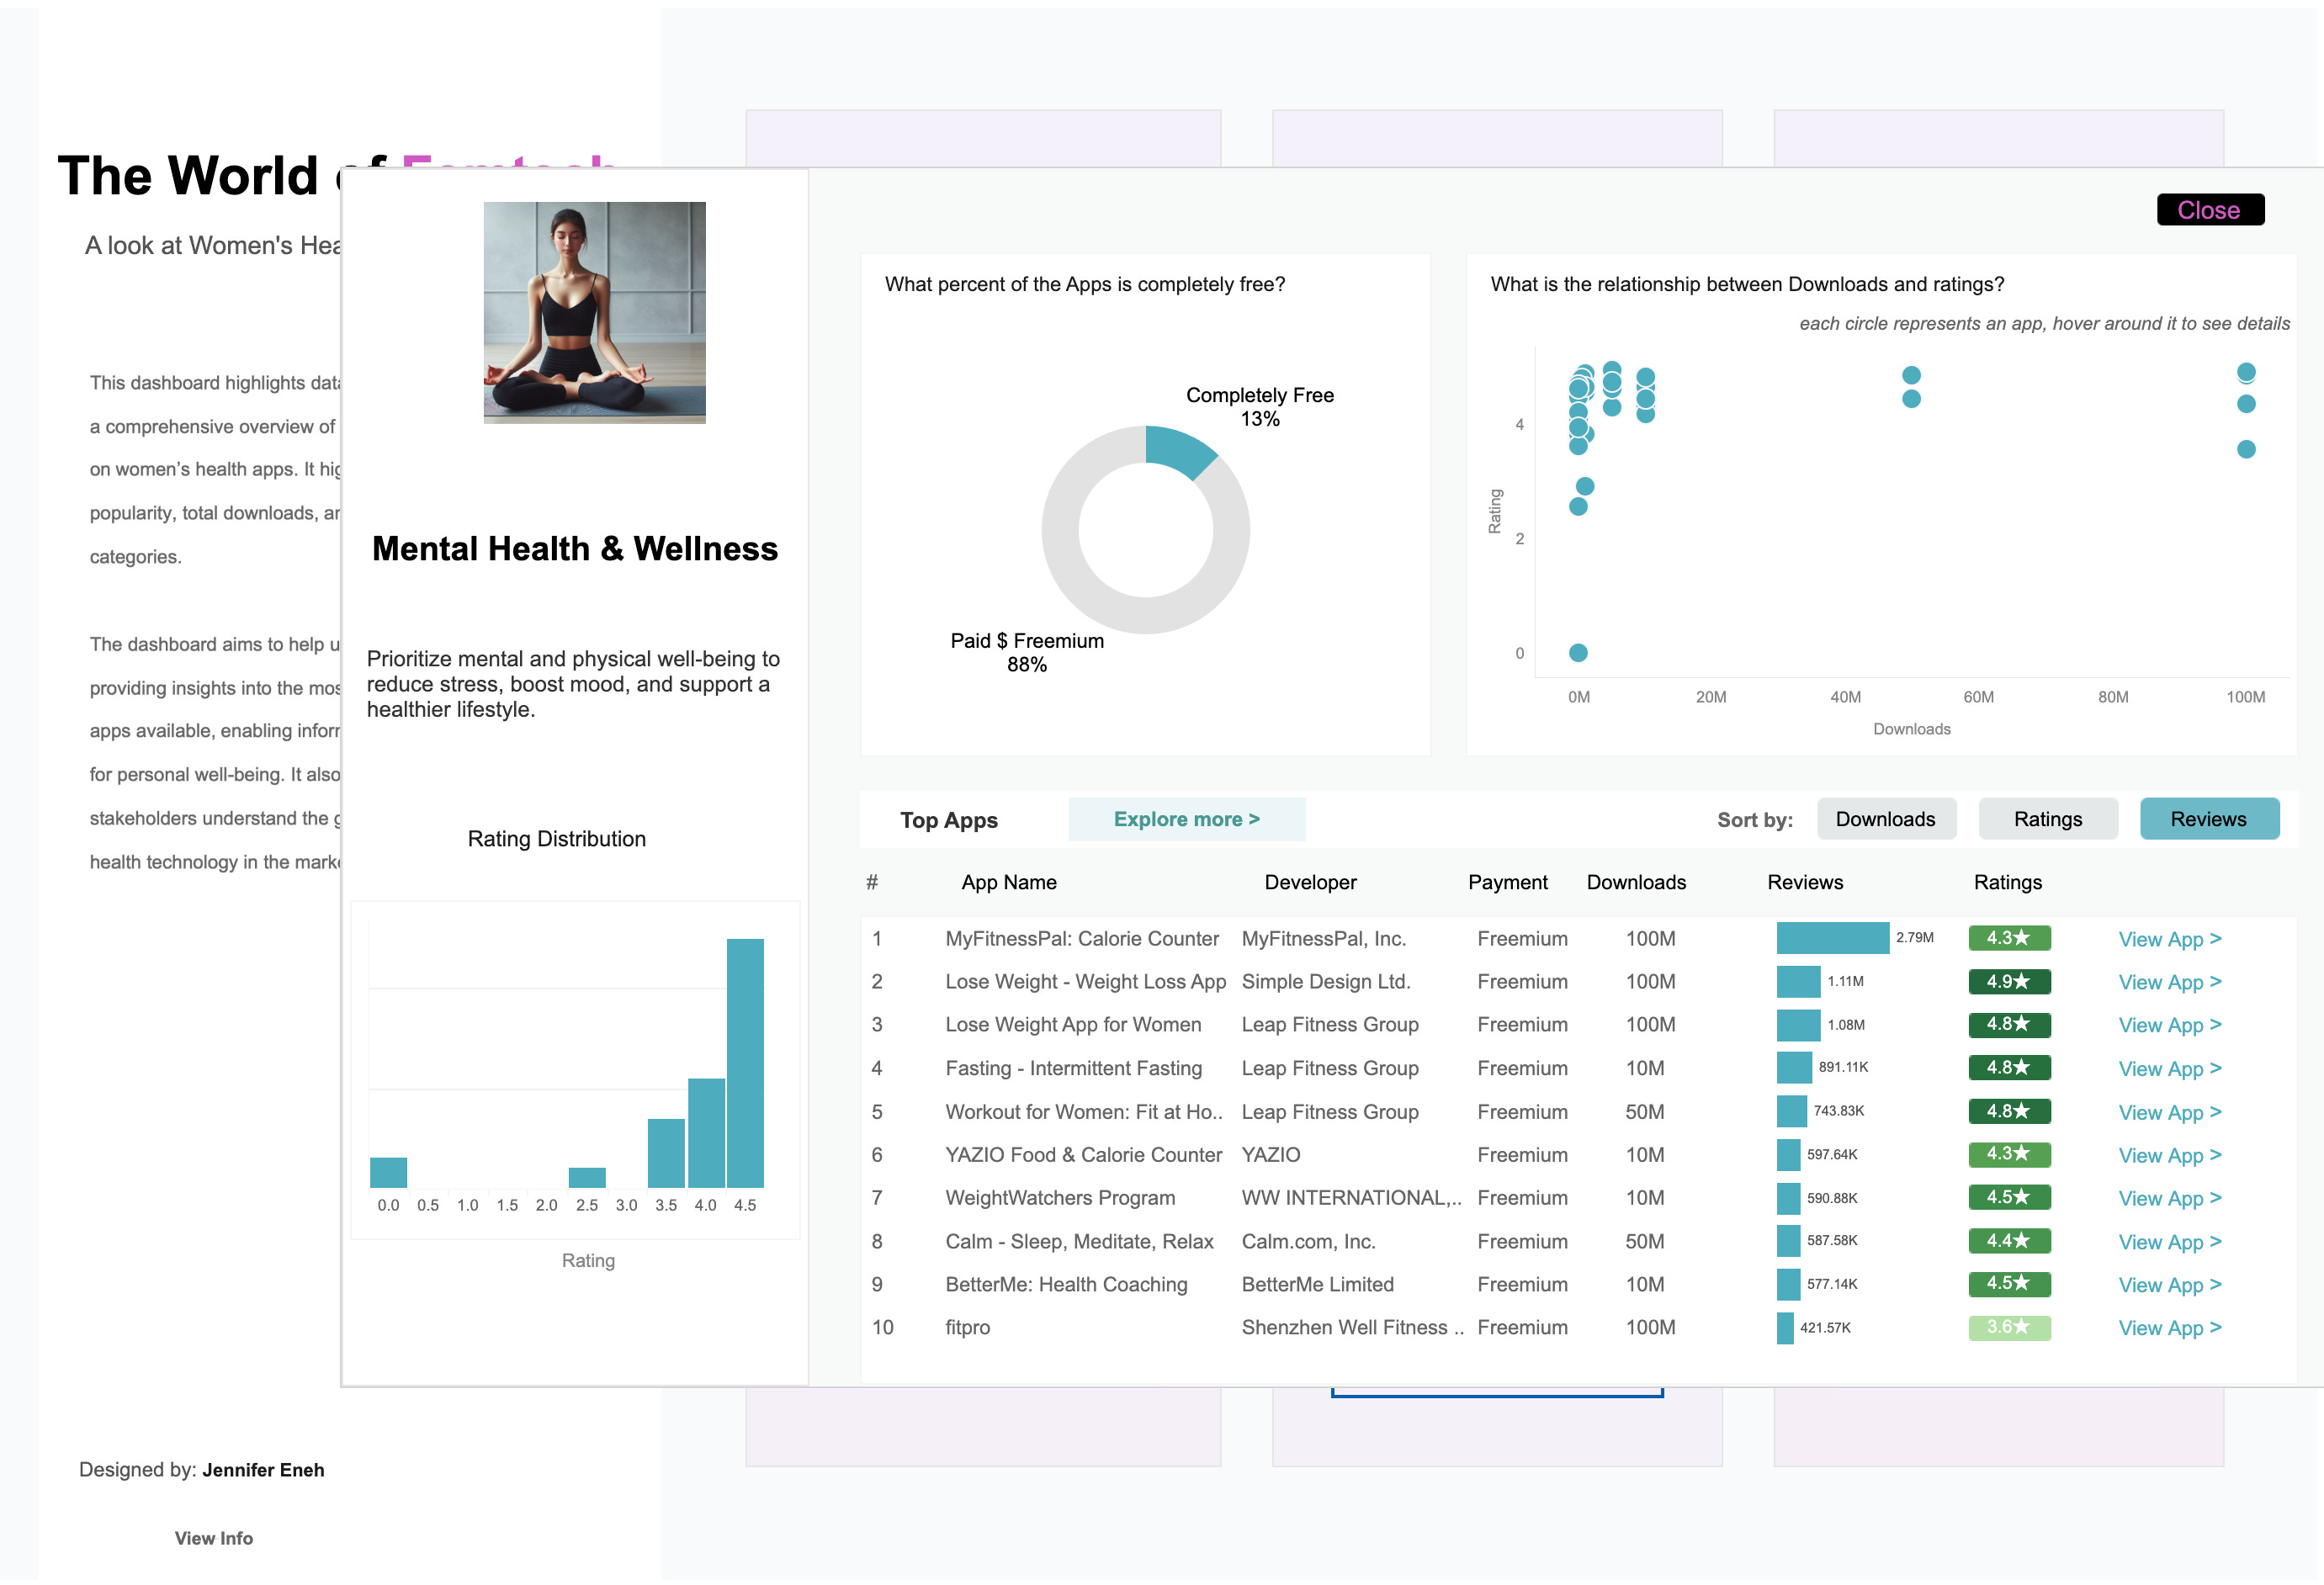Sort top apps by Ratings
Image resolution: width=2324 pixels, height=1585 pixels.
[x=2047, y=819]
